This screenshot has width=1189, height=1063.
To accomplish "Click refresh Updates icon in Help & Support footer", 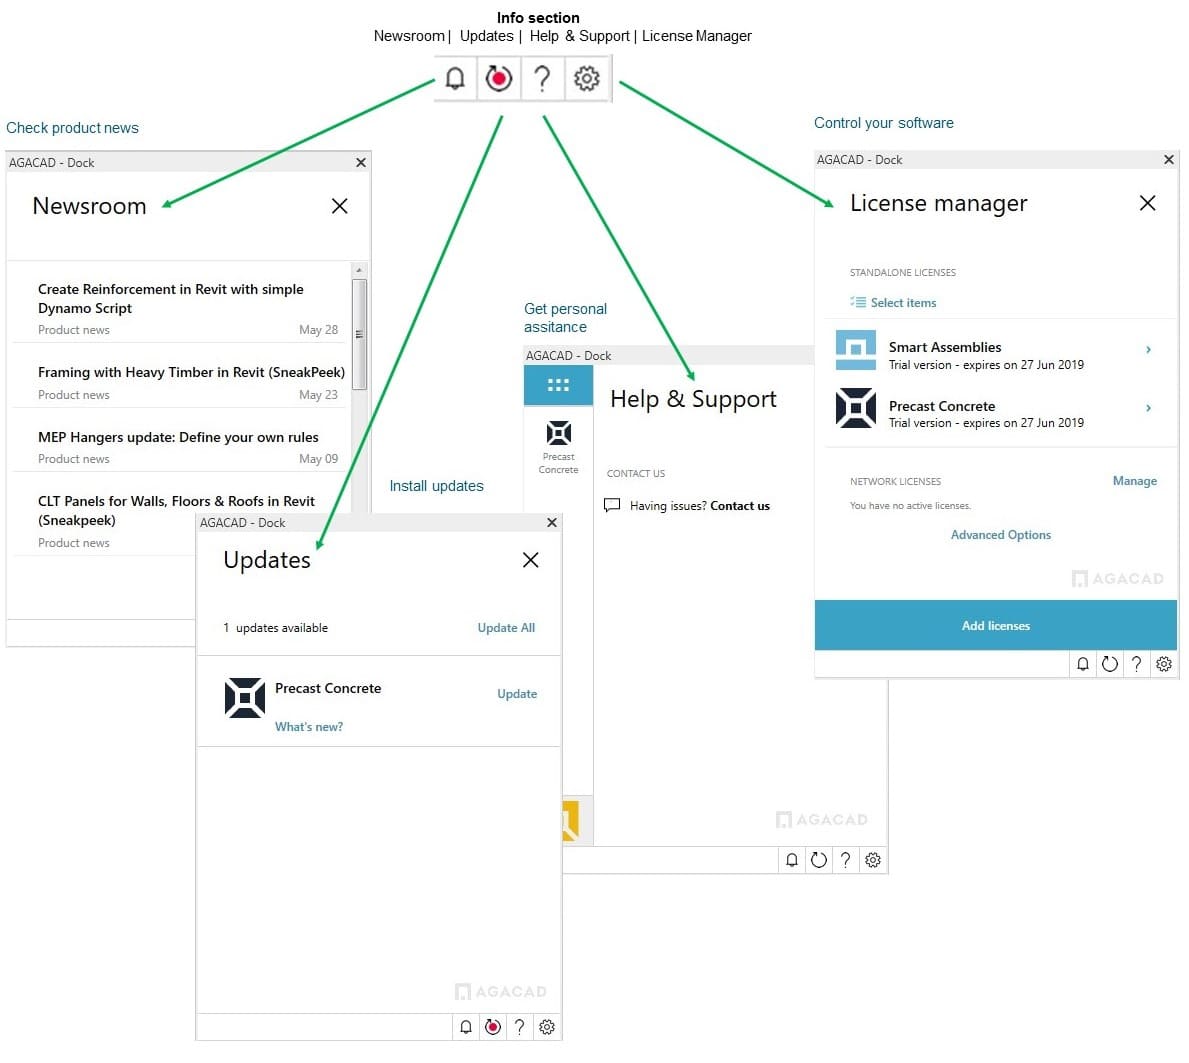I will tap(819, 860).
